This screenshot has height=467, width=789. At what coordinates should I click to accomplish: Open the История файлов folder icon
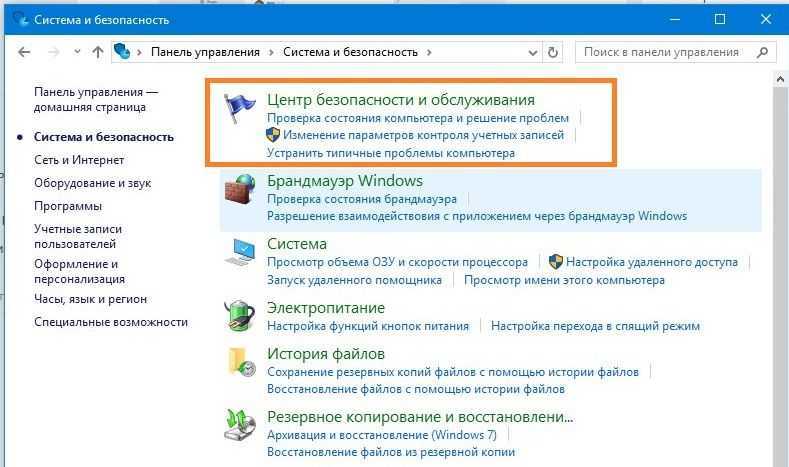(x=241, y=362)
